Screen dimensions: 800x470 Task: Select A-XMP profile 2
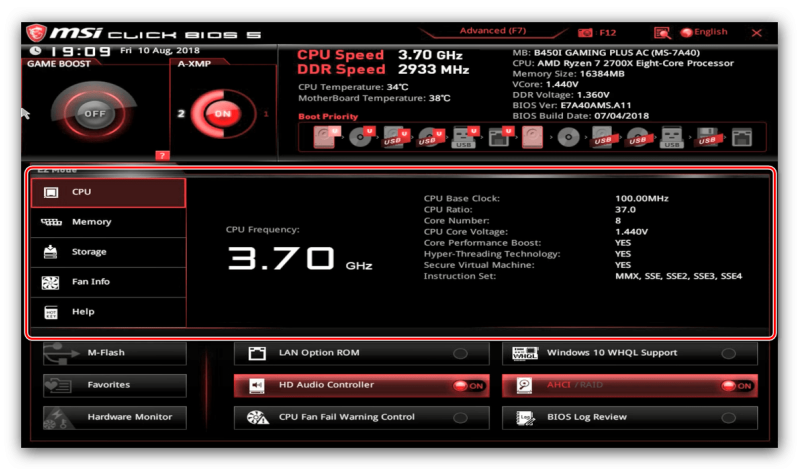click(181, 113)
